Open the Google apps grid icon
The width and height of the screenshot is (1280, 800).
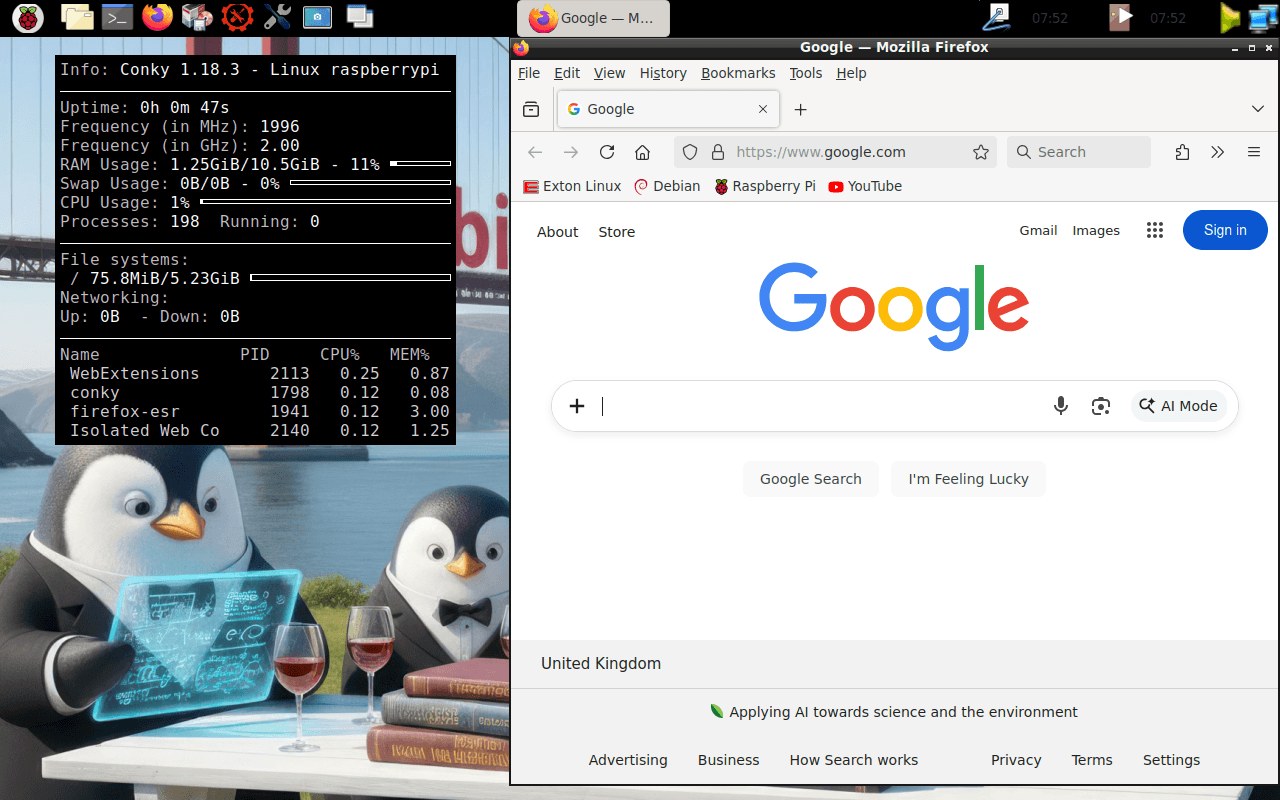click(1155, 230)
